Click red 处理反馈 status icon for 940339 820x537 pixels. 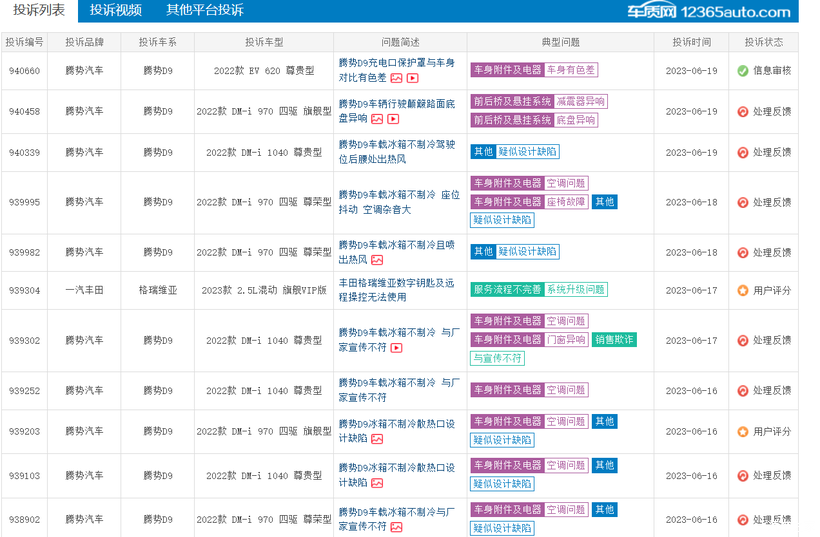click(742, 153)
